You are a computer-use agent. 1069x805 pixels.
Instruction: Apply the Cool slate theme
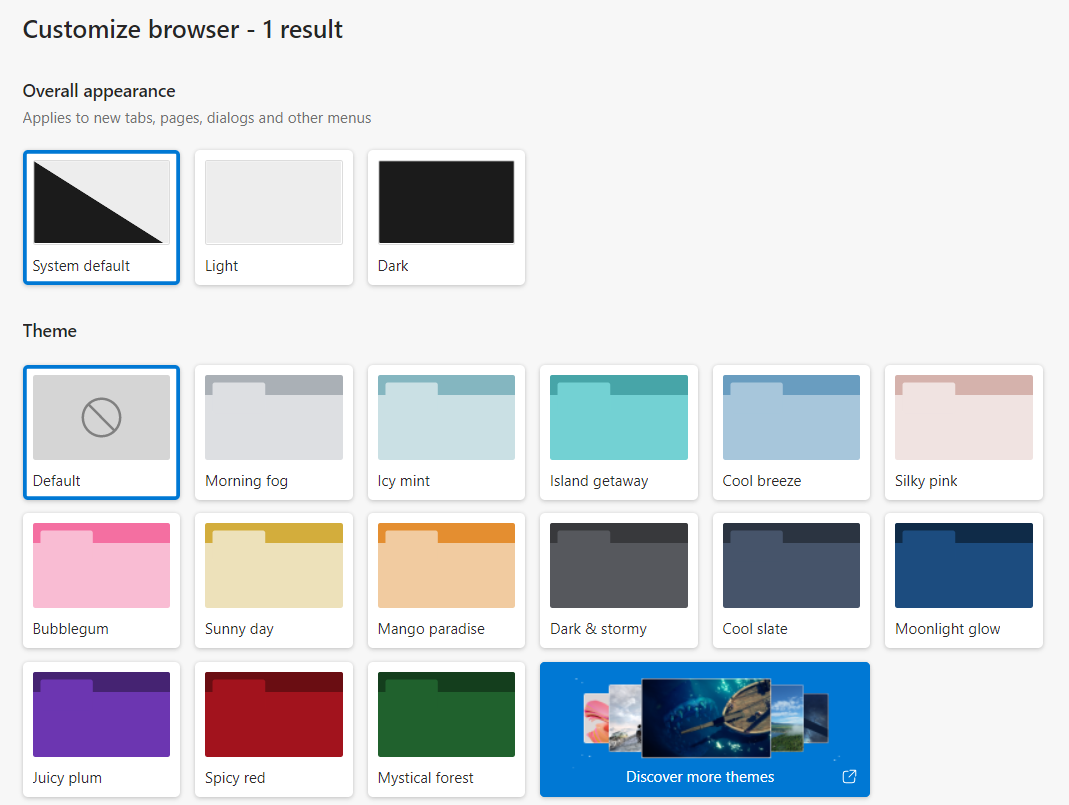point(792,581)
